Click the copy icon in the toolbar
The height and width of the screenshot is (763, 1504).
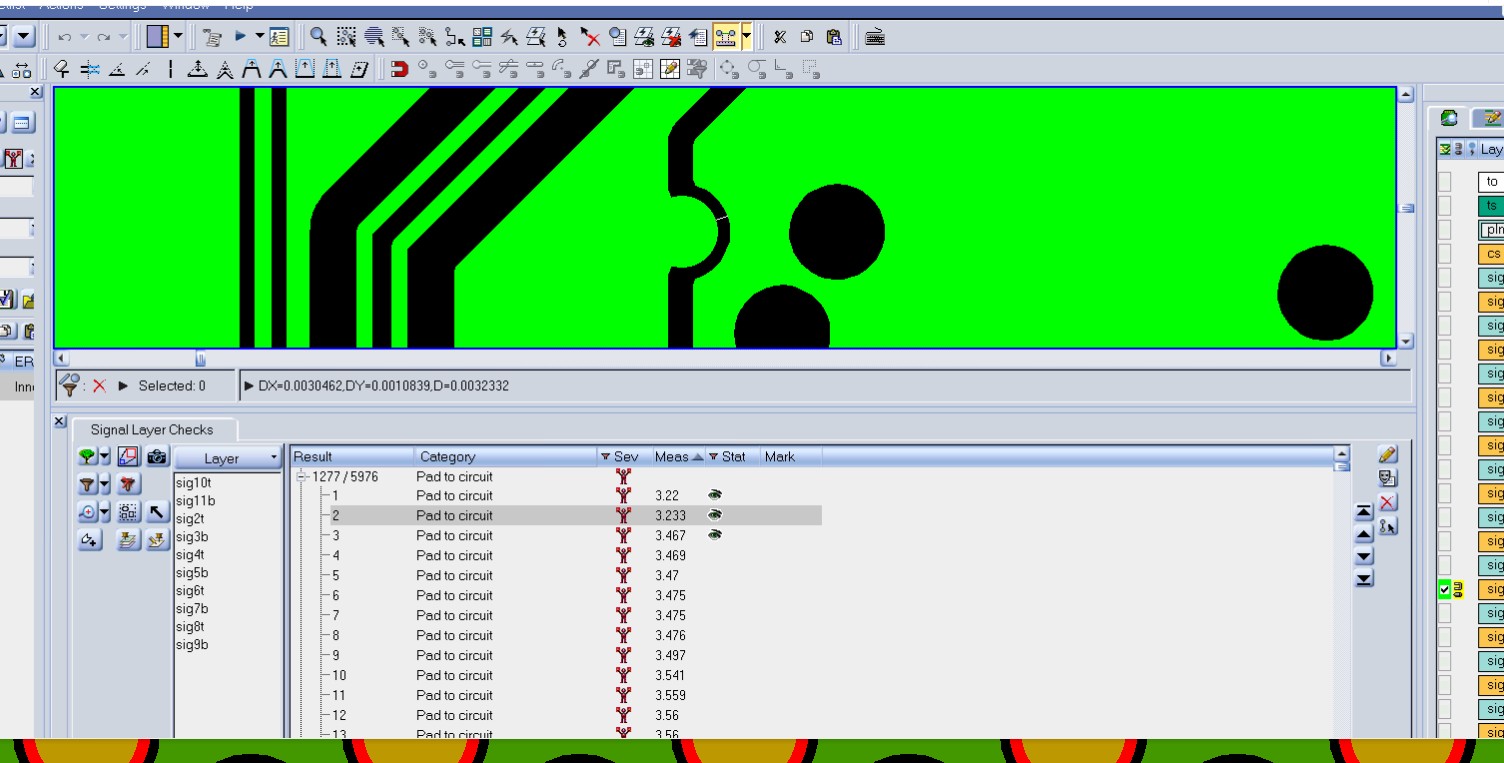(x=807, y=38)
